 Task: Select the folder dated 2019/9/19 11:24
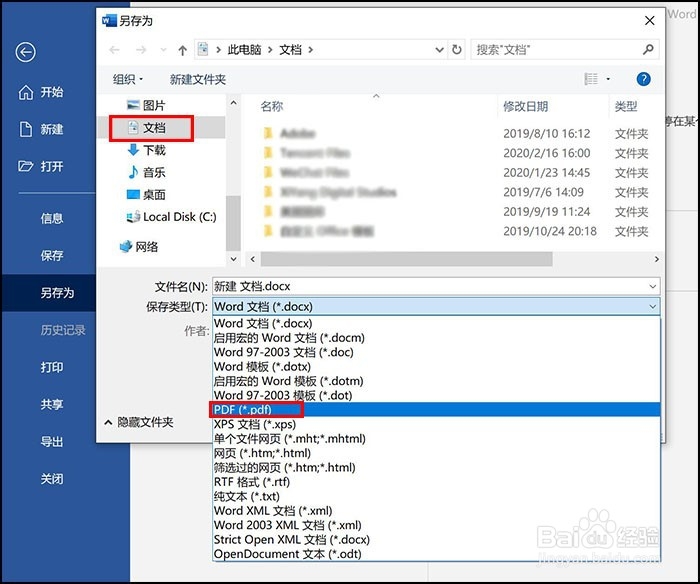point(454,212)
